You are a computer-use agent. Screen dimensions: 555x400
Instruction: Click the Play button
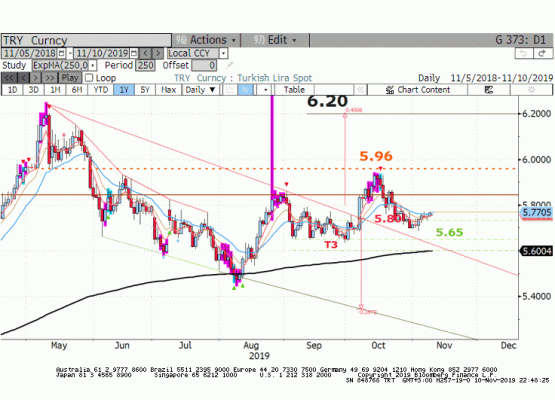pyautogui.click(x=70, y=78)
